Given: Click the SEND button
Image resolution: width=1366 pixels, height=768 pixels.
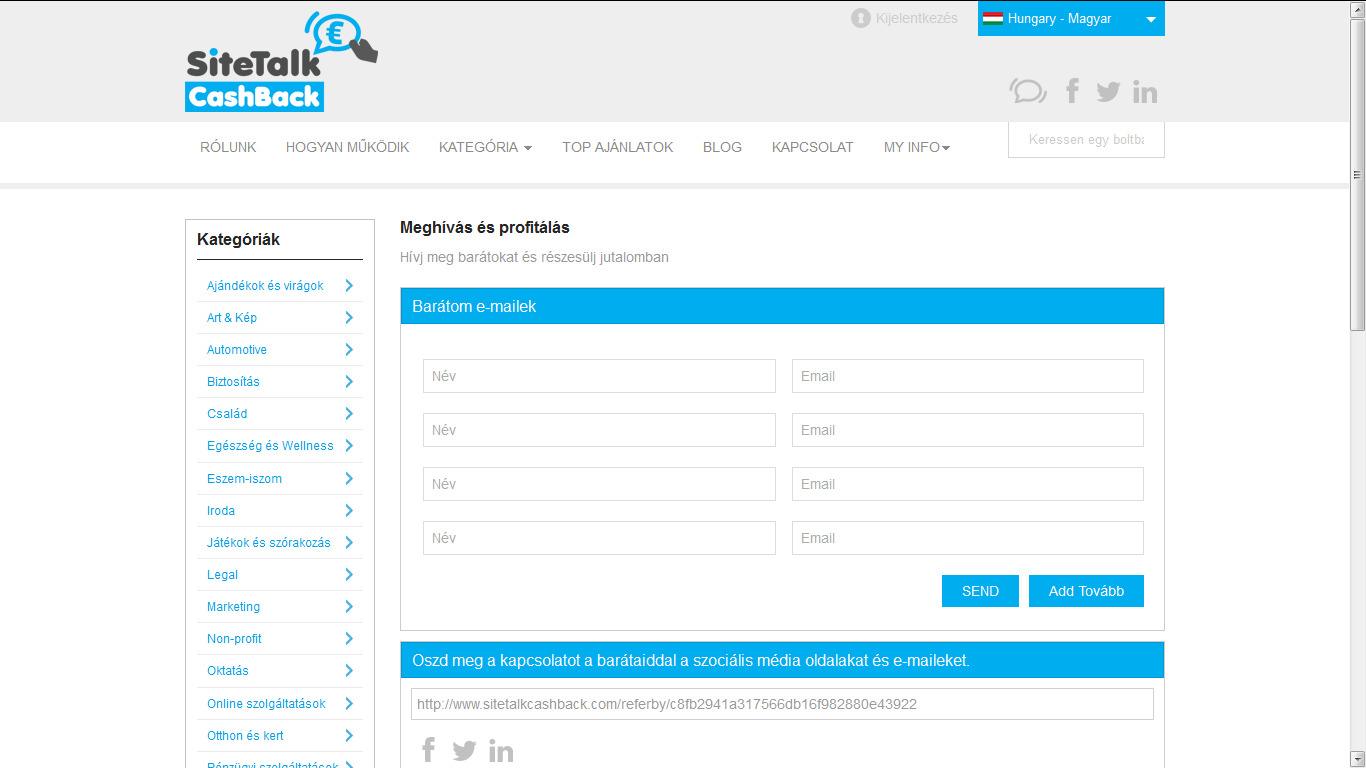Looking at the screenshot, I should click(980, 591).
